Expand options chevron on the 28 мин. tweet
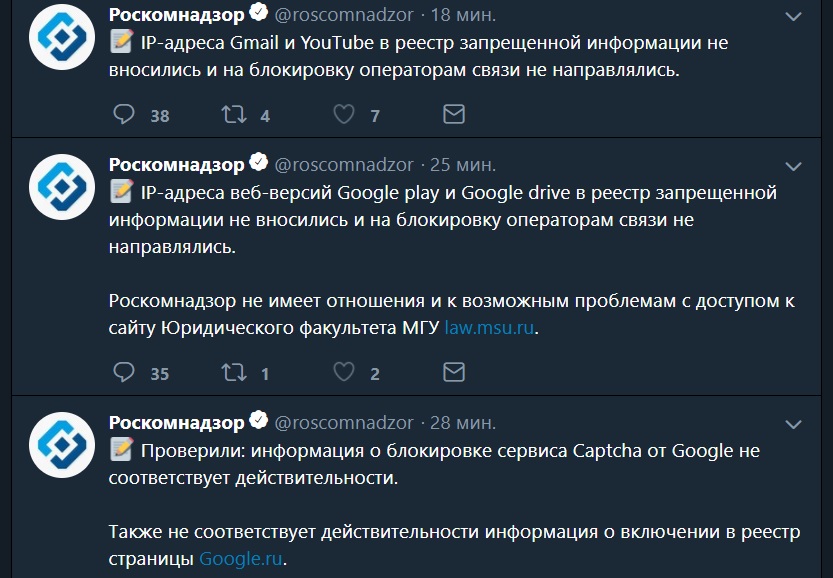Viewport: 833px width, 578px height. click(793, 424)
